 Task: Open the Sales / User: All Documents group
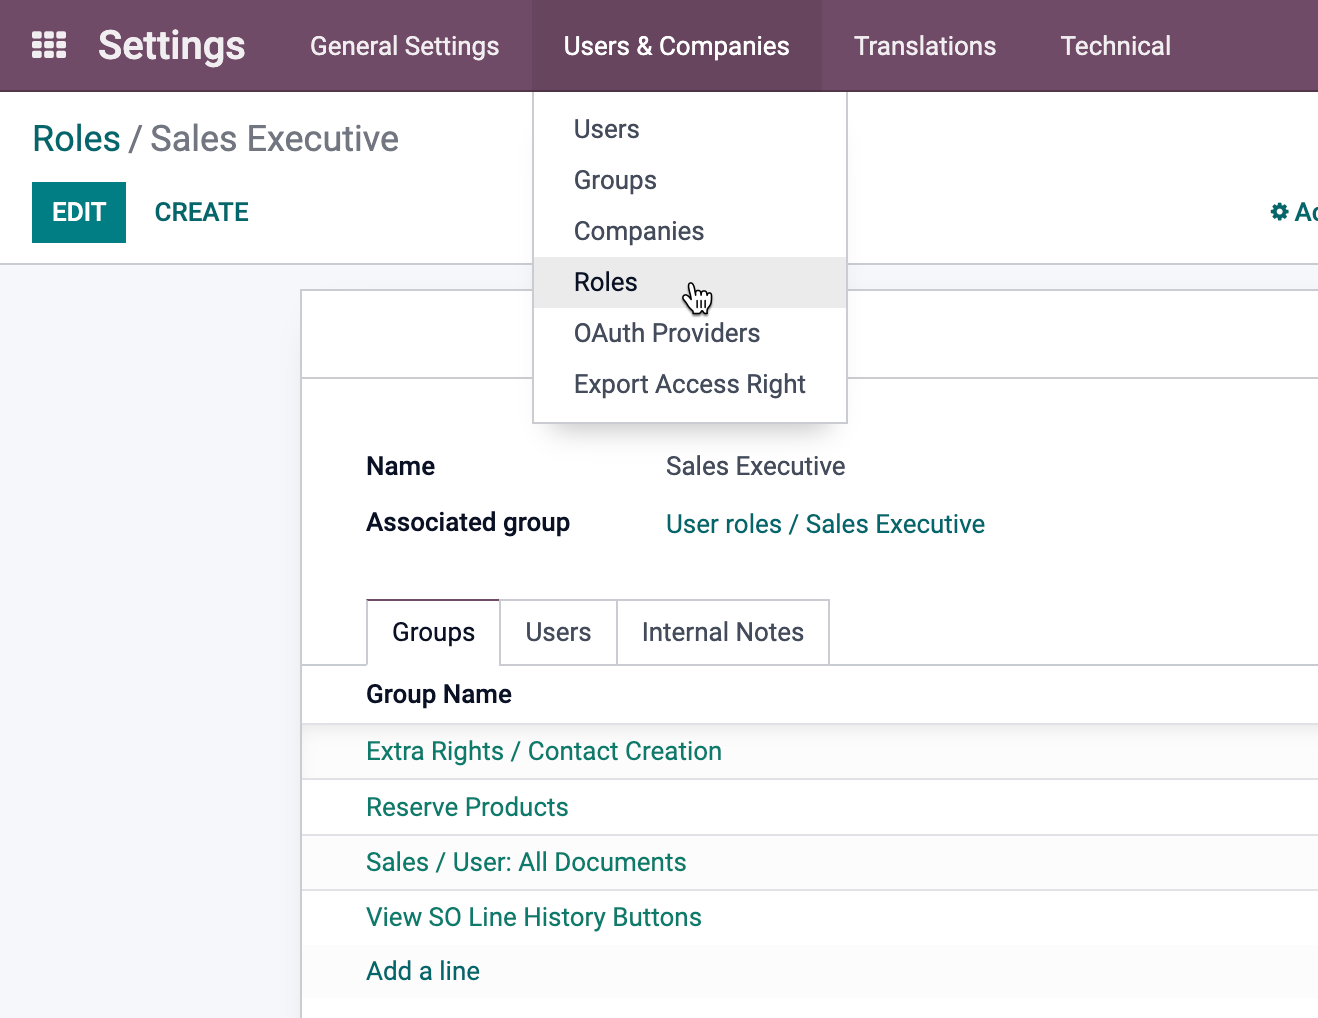[x=526, y=862]
